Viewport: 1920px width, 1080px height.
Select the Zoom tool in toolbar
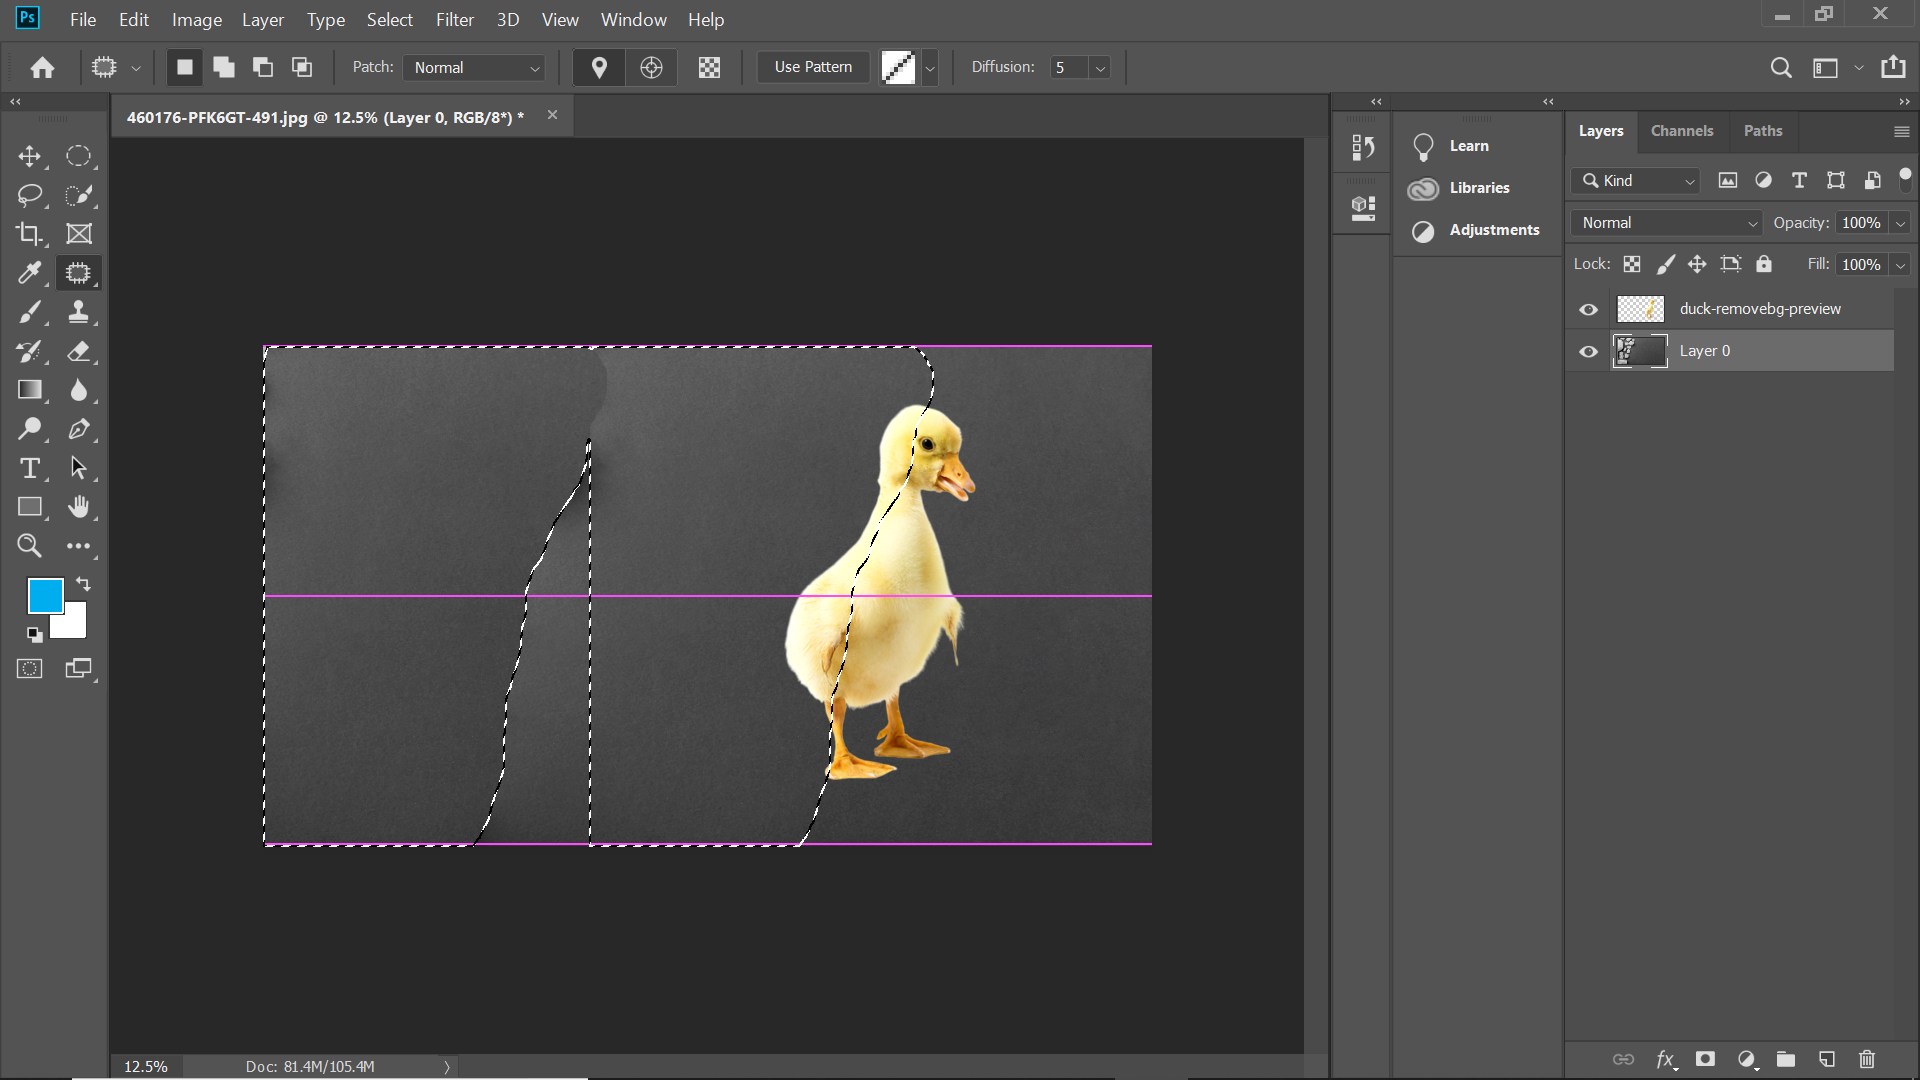(29, 546)
